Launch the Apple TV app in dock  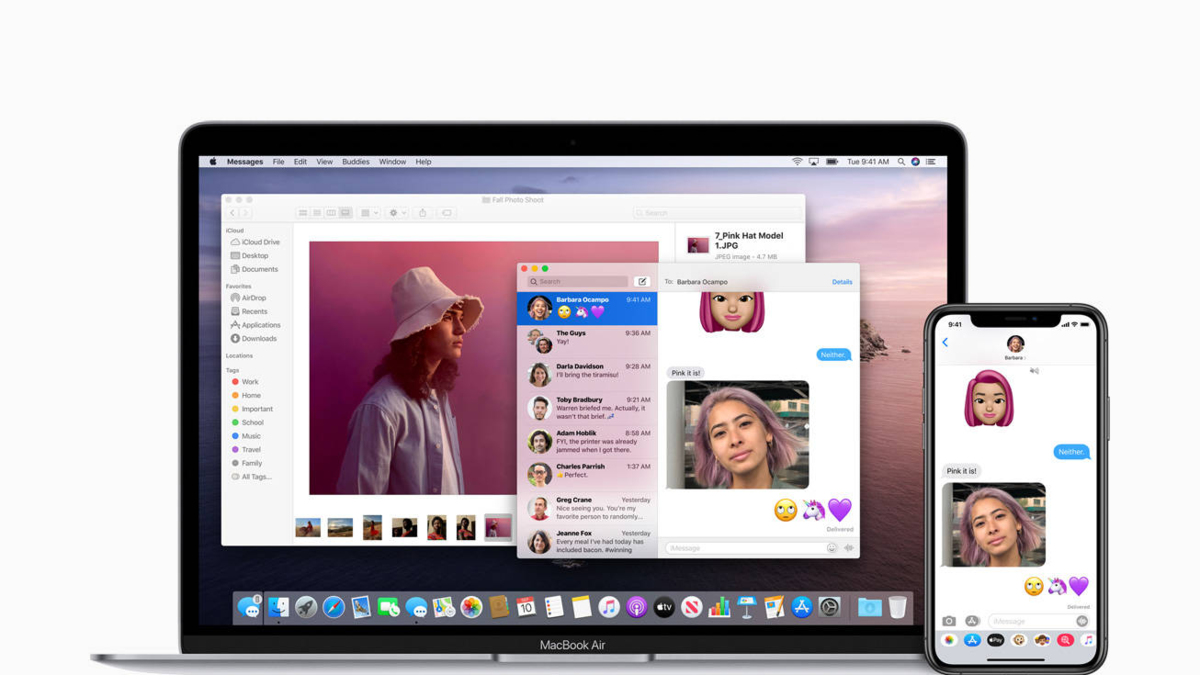[664, 607]
